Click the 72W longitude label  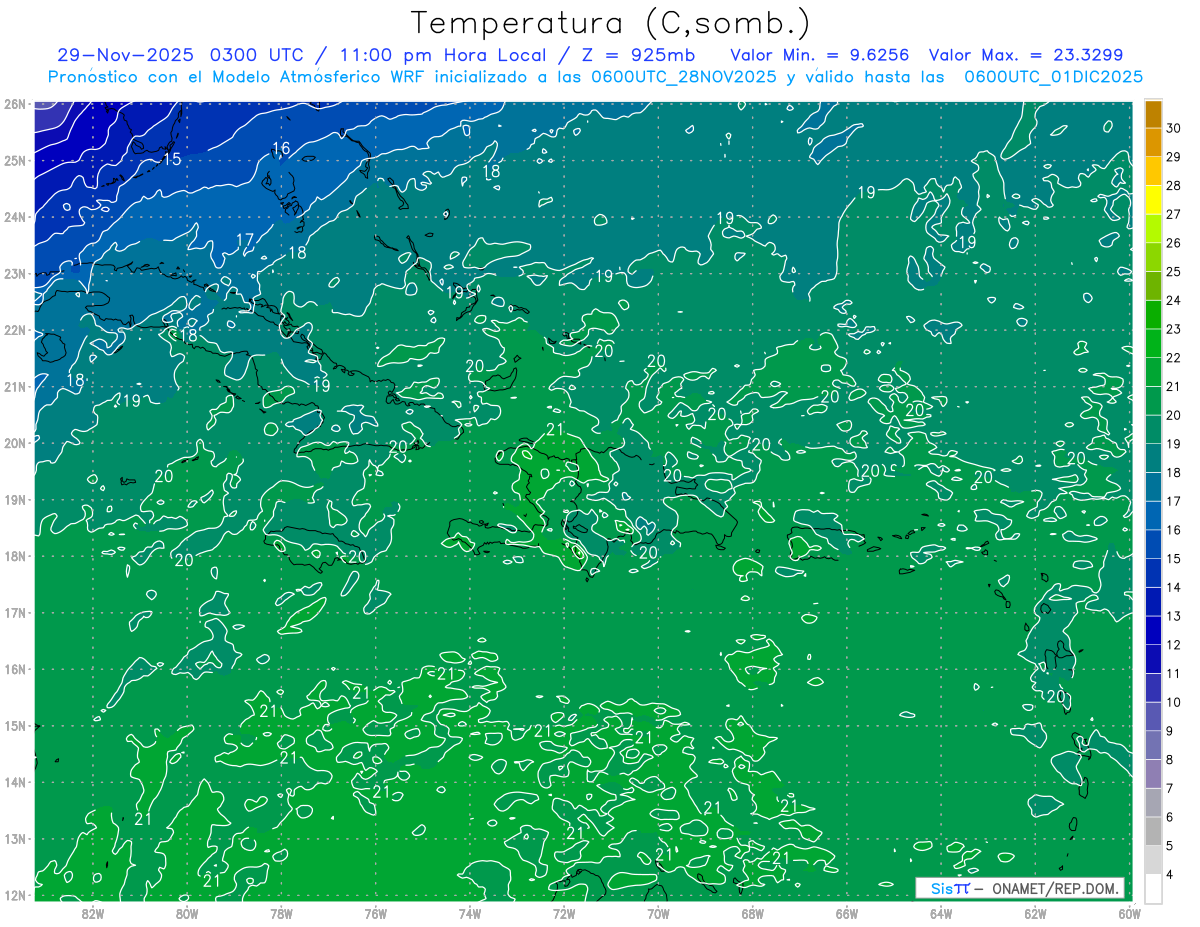(x=564, y=913)
